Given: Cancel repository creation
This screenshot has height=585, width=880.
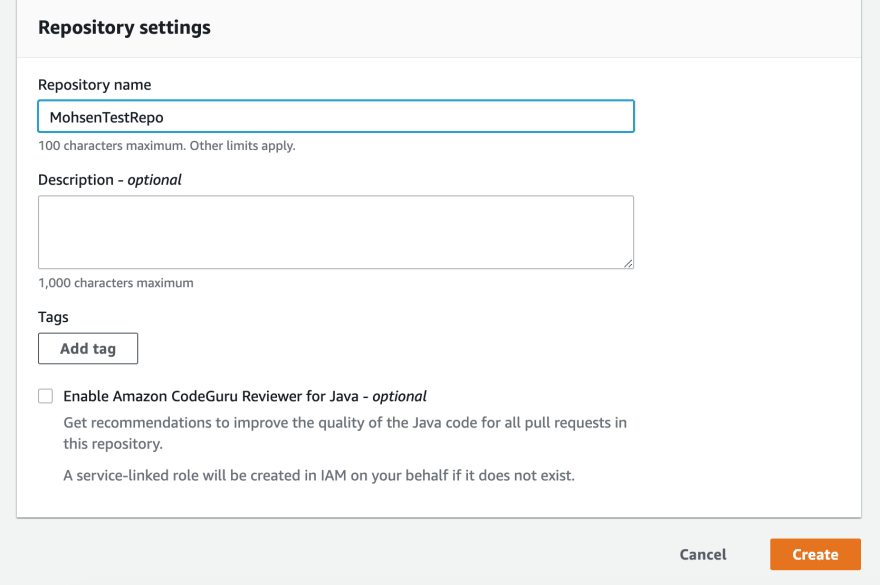Looking at the screenshot, I should click(x=703, y=555).
